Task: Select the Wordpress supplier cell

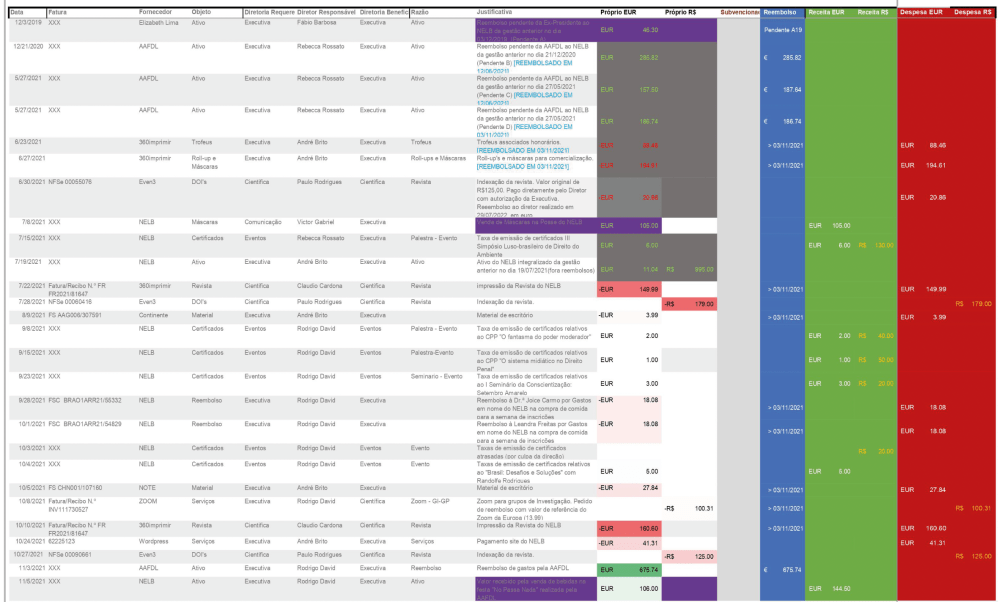Action: point(155,541)
